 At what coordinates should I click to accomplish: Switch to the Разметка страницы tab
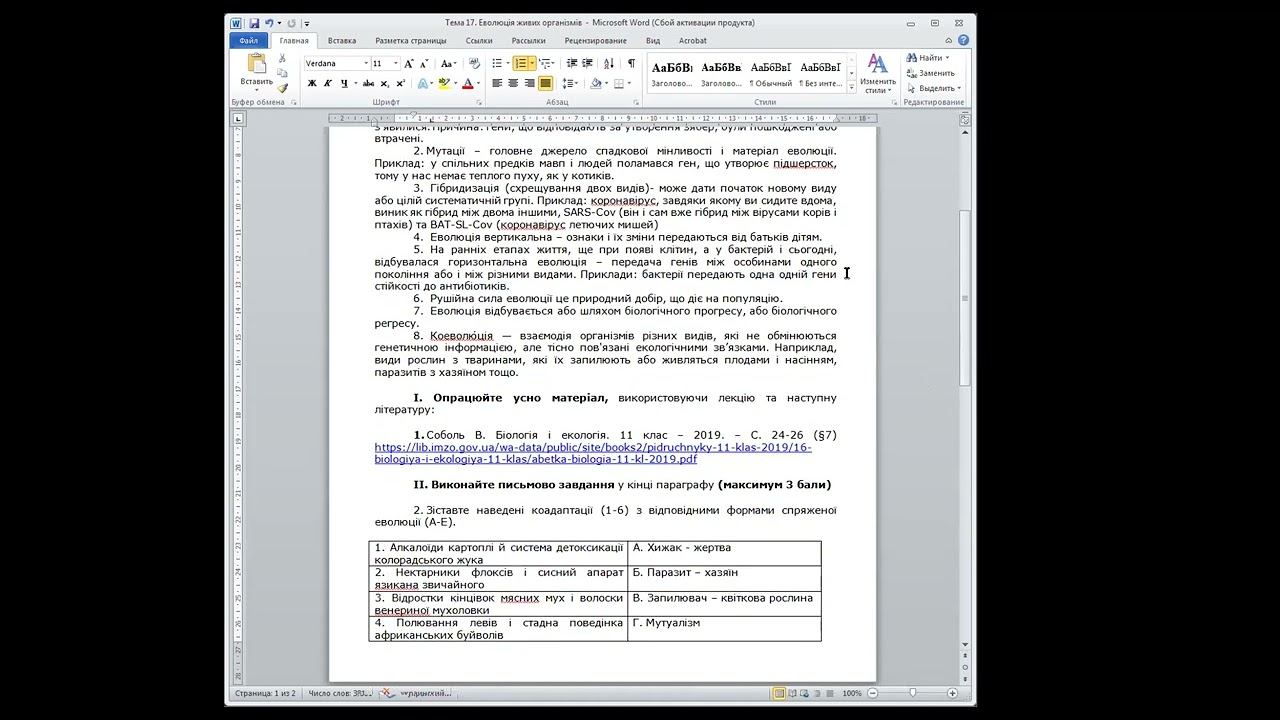(411, 40)
